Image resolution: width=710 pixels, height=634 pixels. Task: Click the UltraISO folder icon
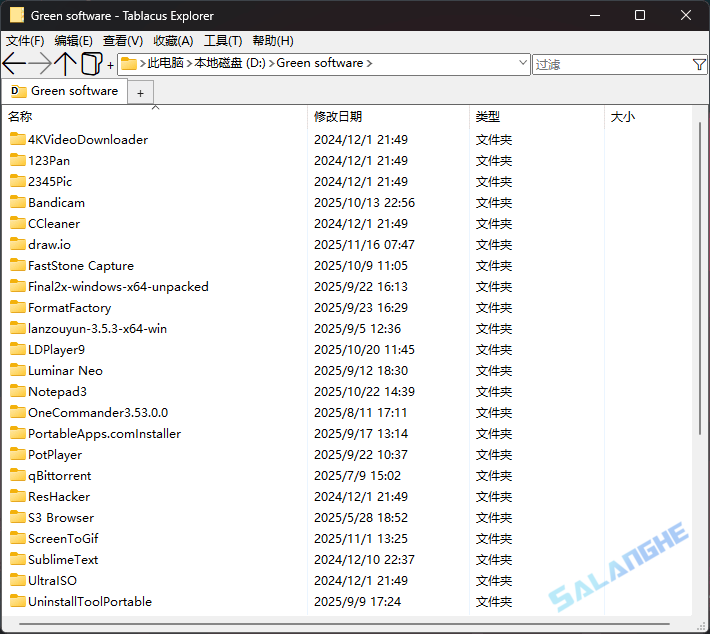pyautogui.click(x=18, y=580)
